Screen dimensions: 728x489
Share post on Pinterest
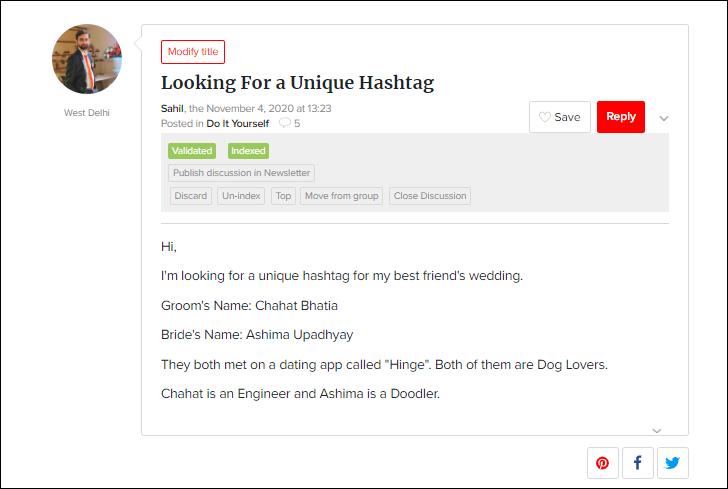click(x=603, y=463)
